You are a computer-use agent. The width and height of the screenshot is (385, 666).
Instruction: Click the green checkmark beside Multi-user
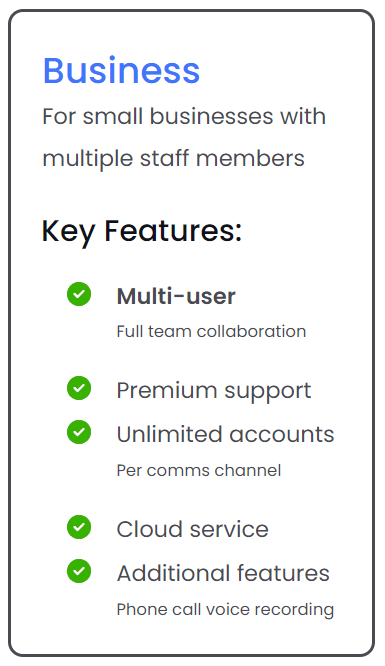tap(79, 294)
